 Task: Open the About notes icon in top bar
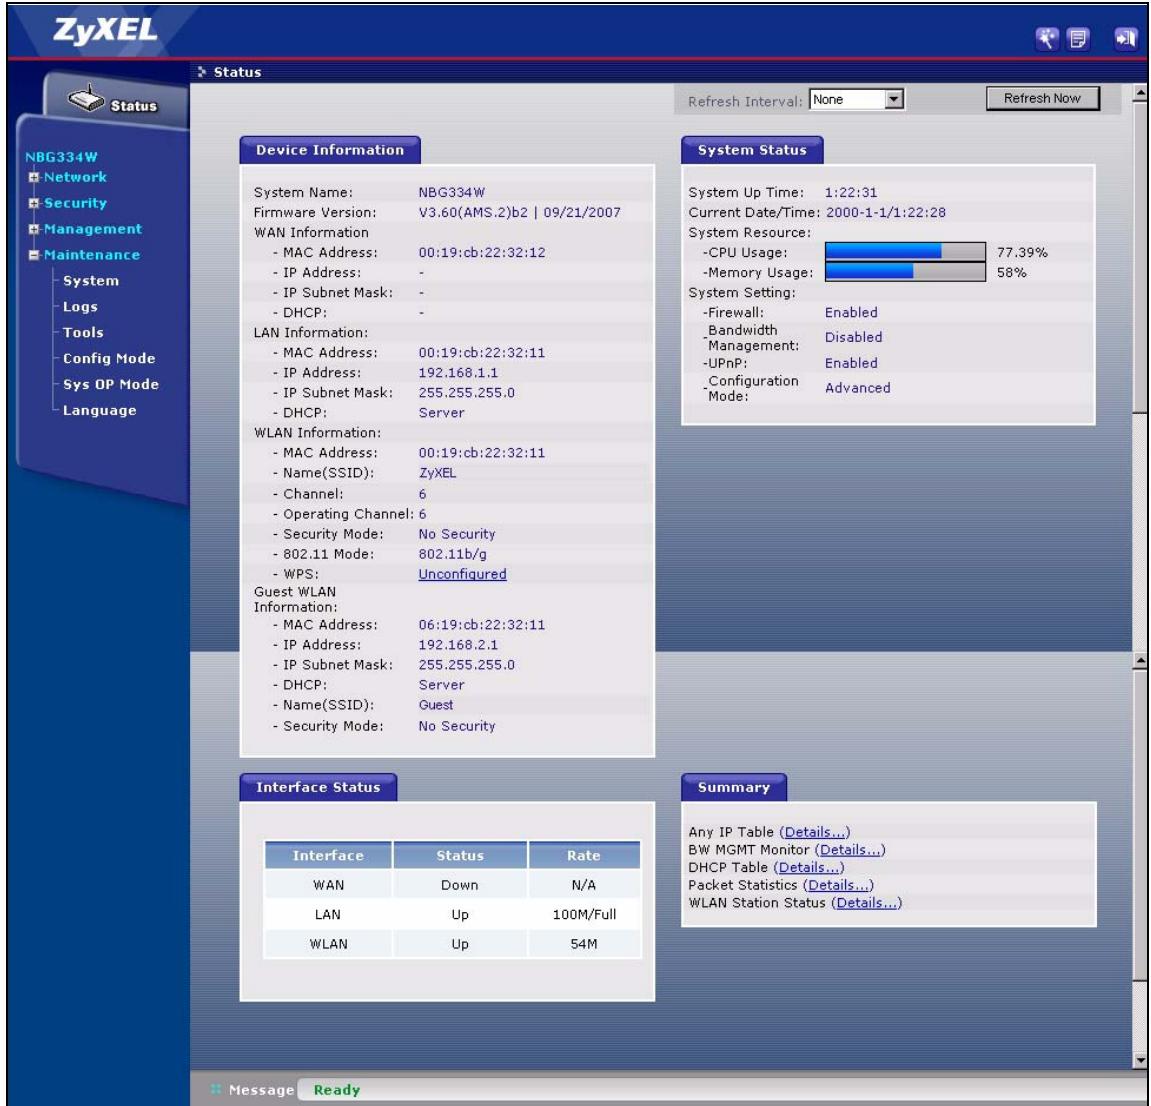pos(1078,38)
